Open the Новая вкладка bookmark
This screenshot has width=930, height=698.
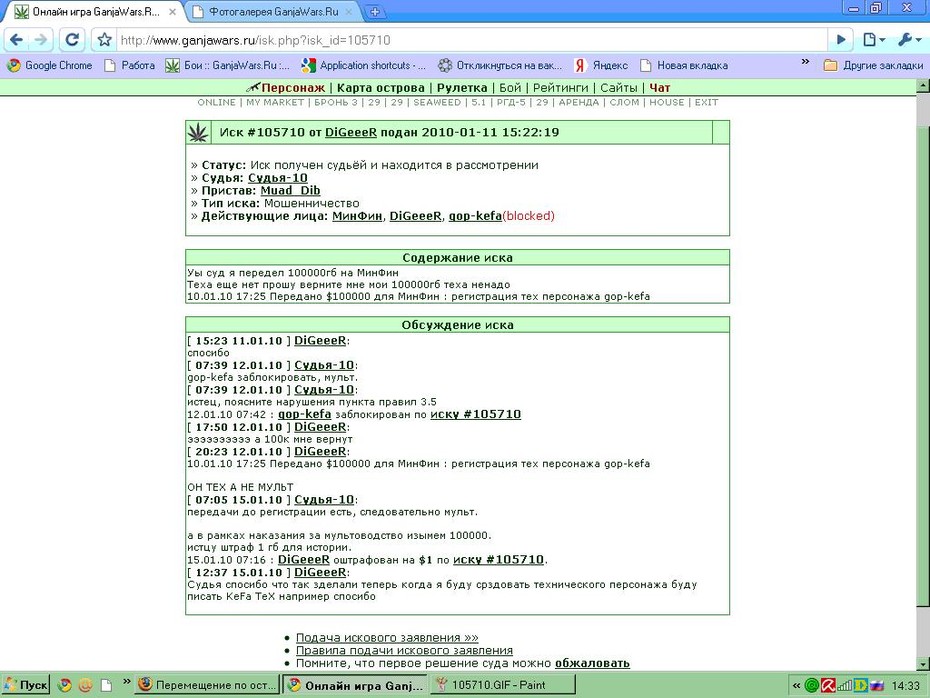[683, 65]
